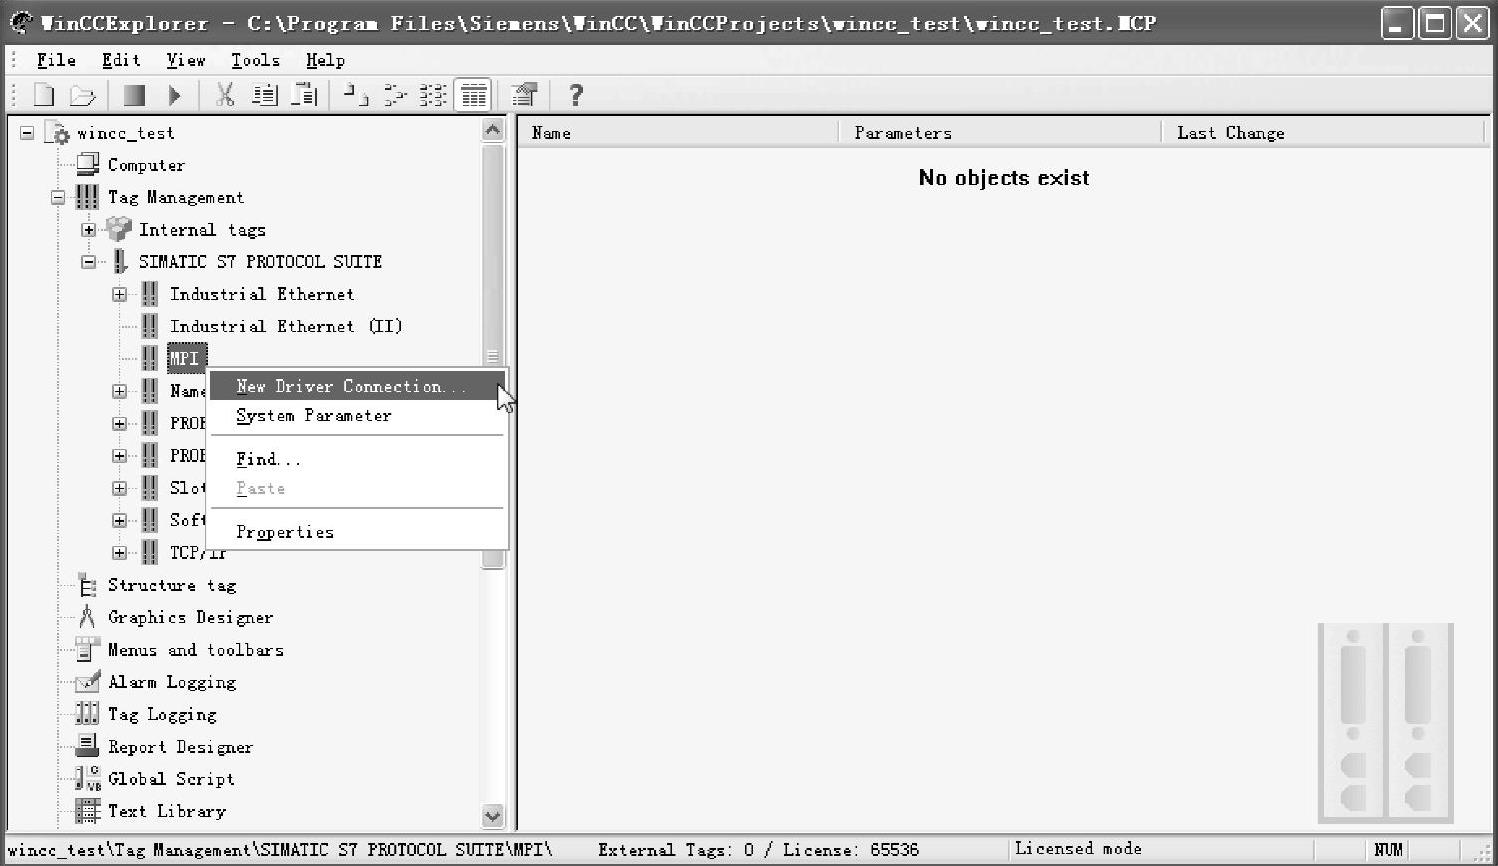
Task: Open Alarm Logging in the tree
Action: click(172, 682)
